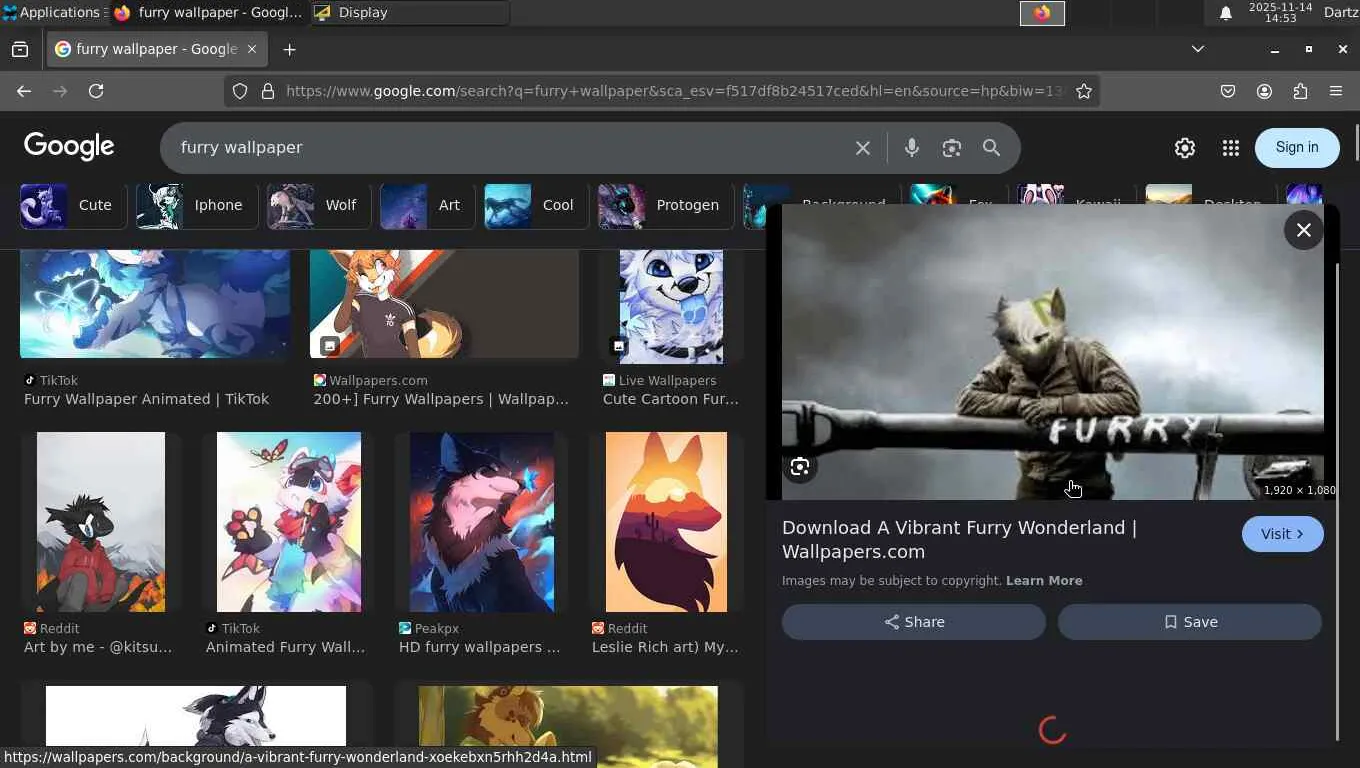Save the selected image
The width and height of the screenshot is (1360, 768).
(1190, 622)
